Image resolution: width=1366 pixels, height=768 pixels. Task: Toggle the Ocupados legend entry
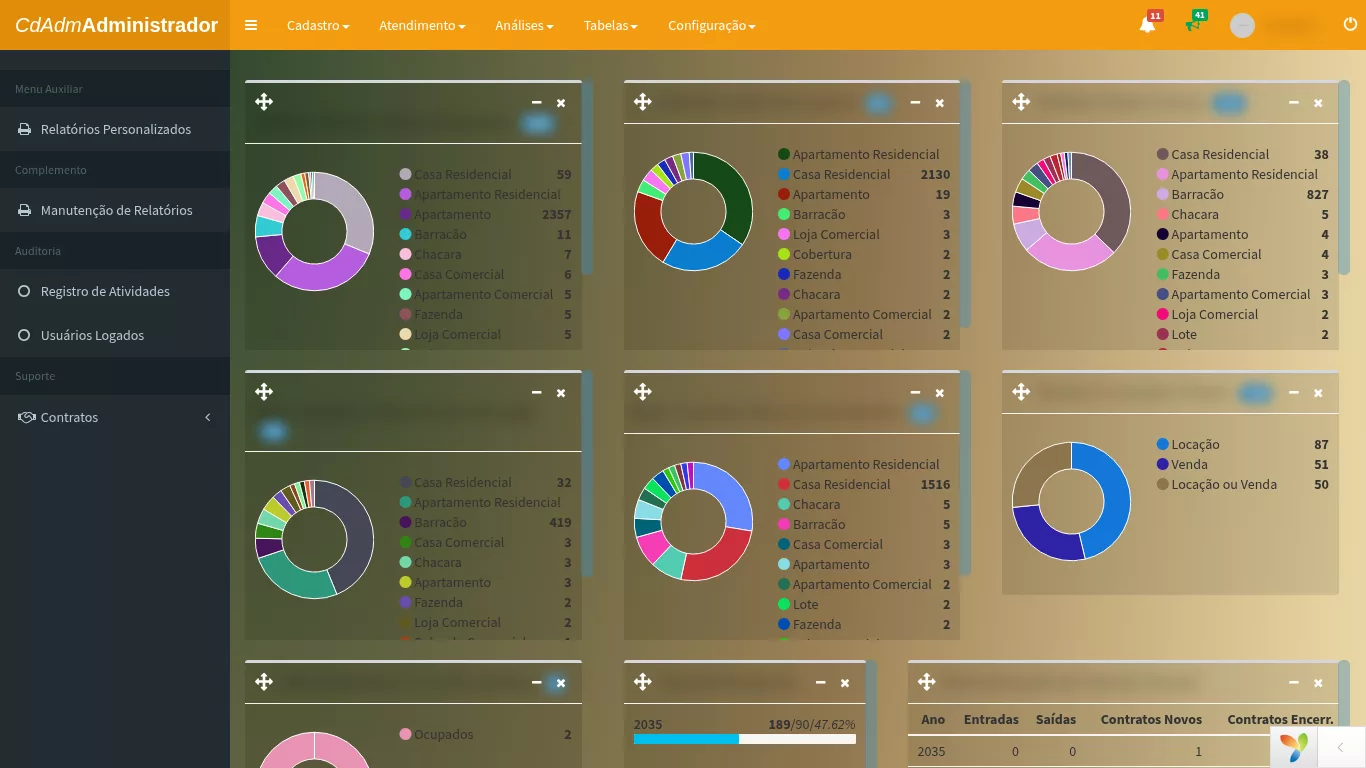click(485, 734)
